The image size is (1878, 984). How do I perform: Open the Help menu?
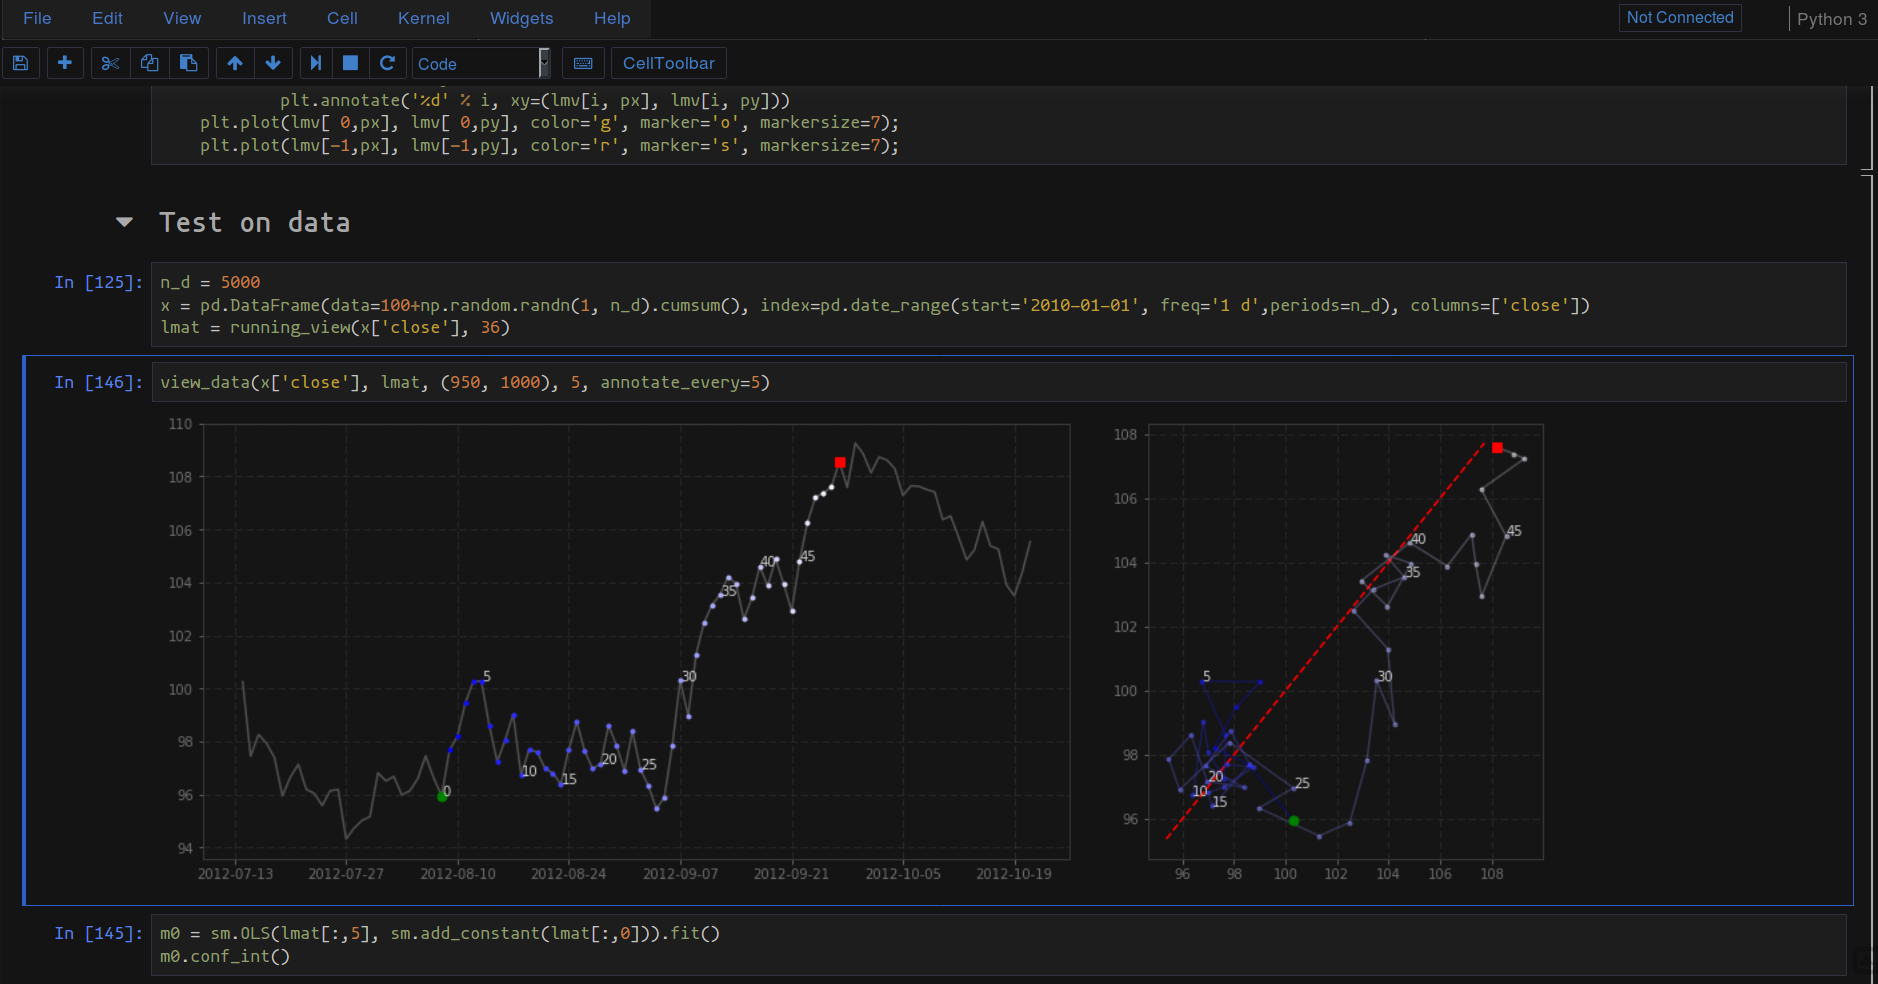[612, 18]
